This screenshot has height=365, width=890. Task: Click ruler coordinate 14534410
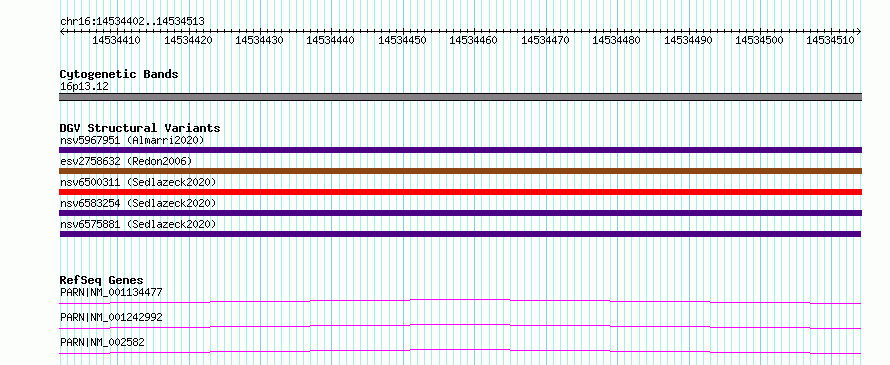click(116, 40)
